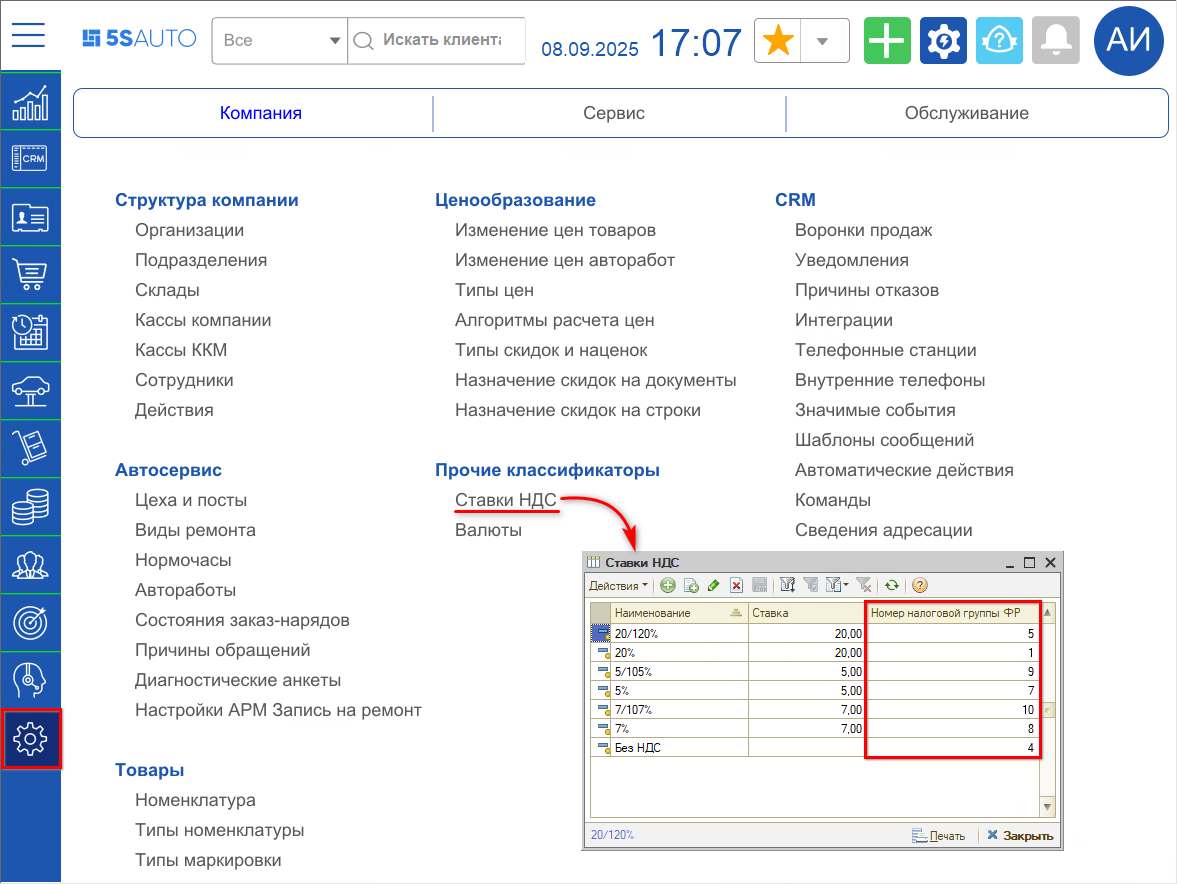The width and height of the screenshot is (1177, 884).
Task: Open the 'Все' filter dropdown
Action: [280, 41]
